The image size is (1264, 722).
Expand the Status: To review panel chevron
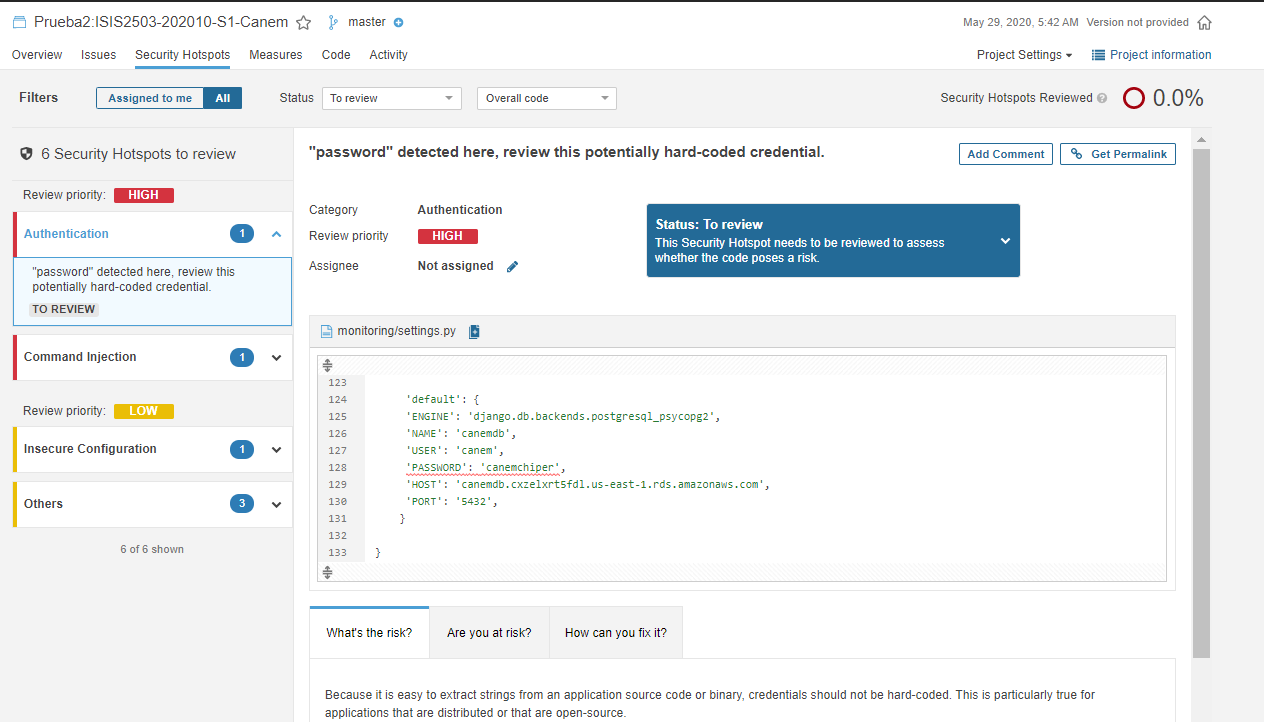(x=1005, y=241)
